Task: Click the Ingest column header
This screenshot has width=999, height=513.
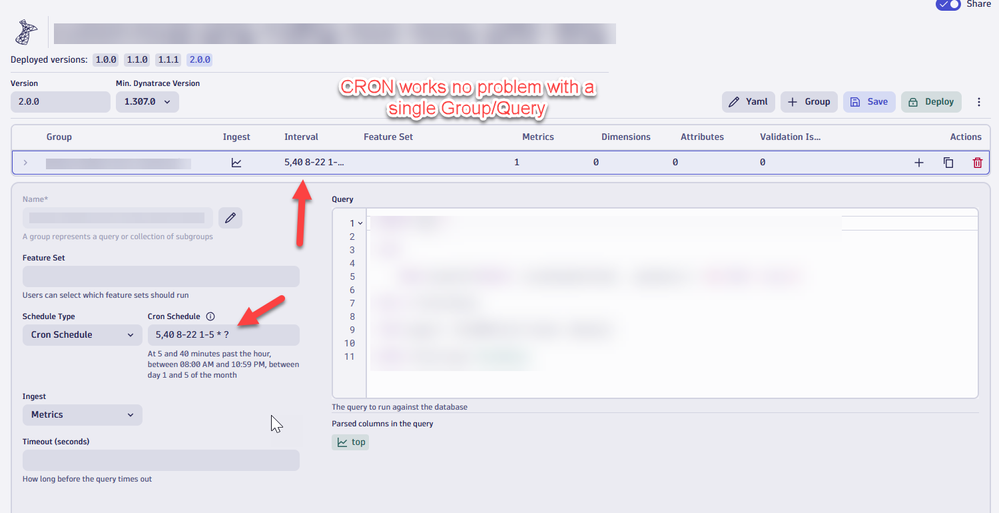Action: [236, 137]
